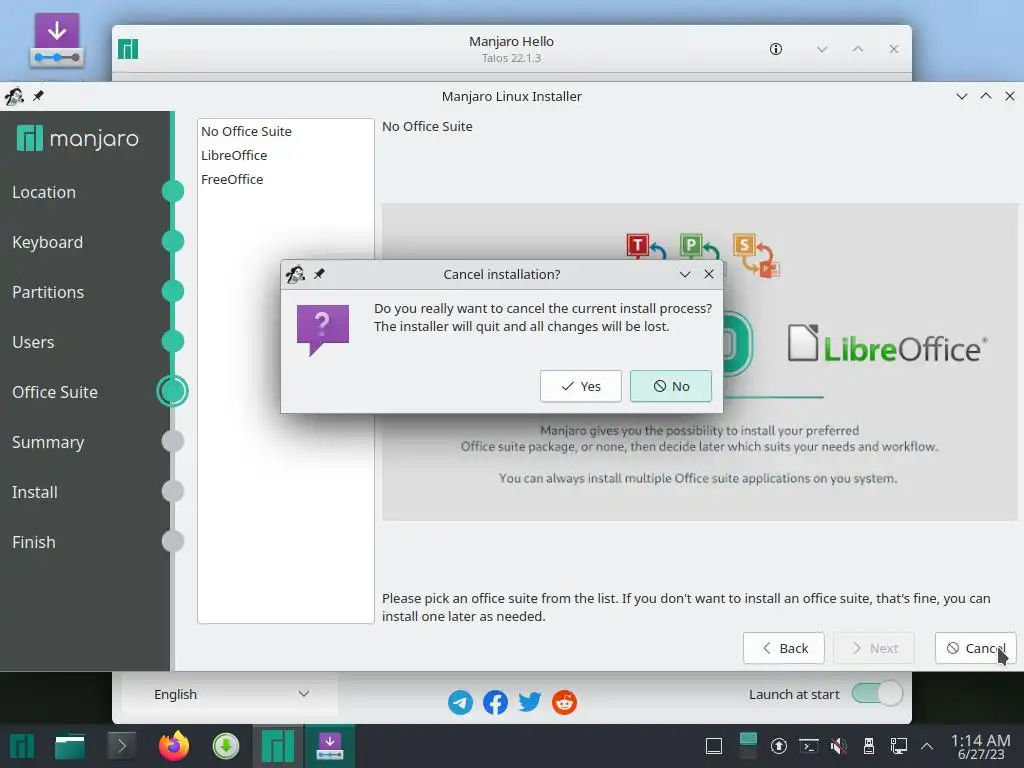Go to the Users step in the sidebar
The height and width of the screenshot is (768, 1024).
[x=33, y=342]
